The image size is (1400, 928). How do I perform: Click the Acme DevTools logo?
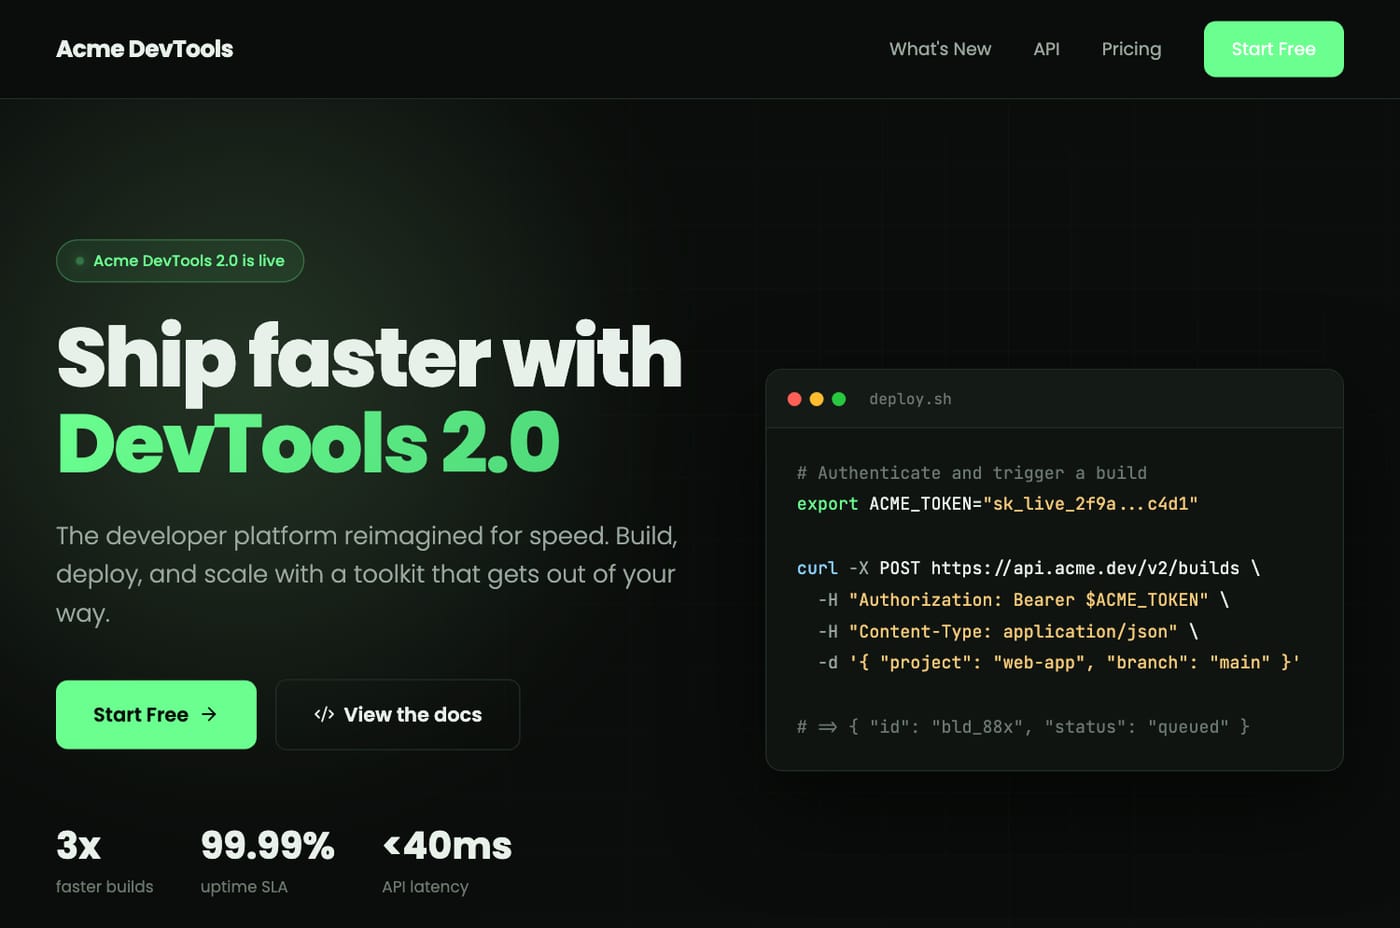(x=144, y=49)
